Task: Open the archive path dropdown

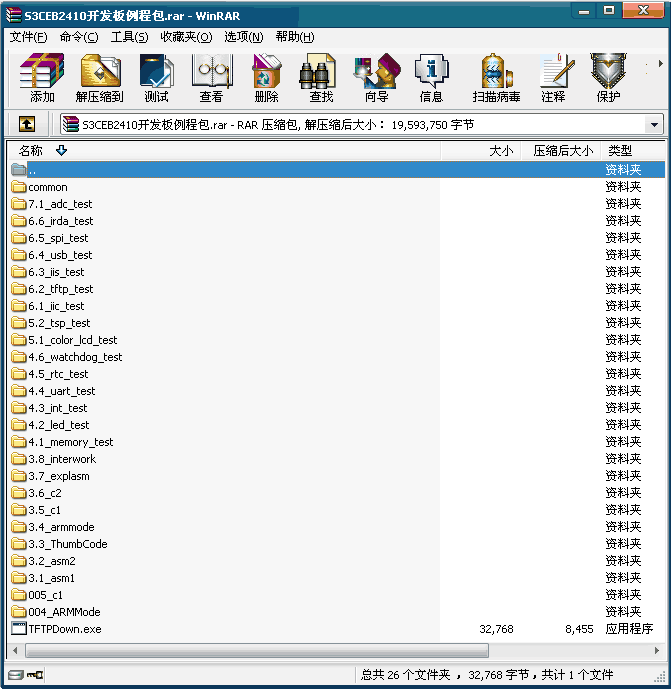Action: click(x=654, y=125)
